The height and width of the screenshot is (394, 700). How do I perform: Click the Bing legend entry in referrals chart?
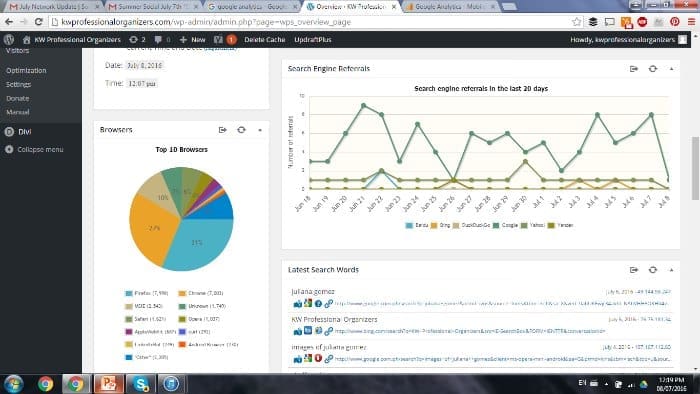pyautogui.click(x=441, y=225)
